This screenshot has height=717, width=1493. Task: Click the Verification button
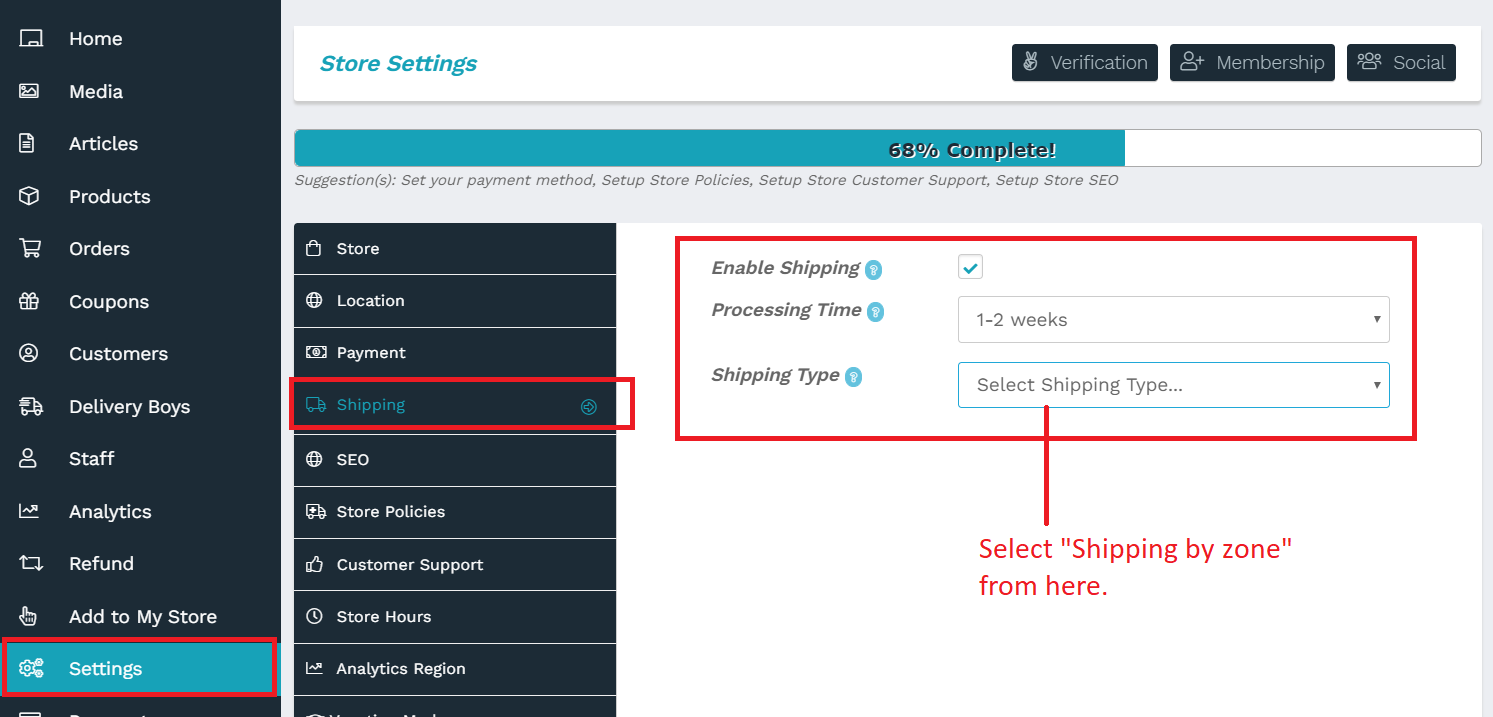point(1084,62)
